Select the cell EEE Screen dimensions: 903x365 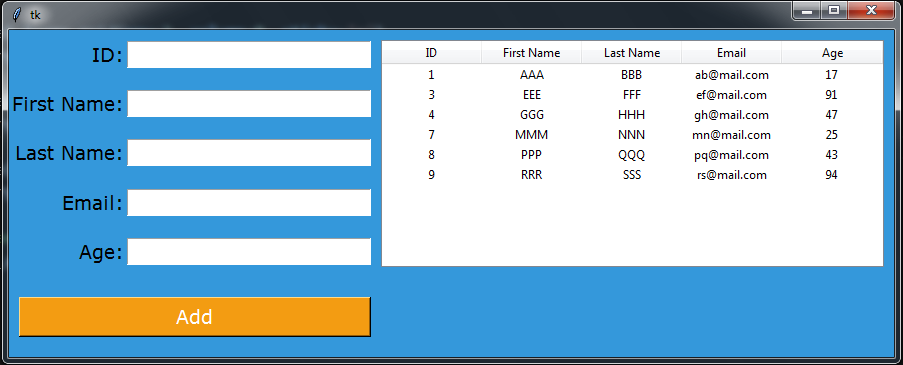532,95
